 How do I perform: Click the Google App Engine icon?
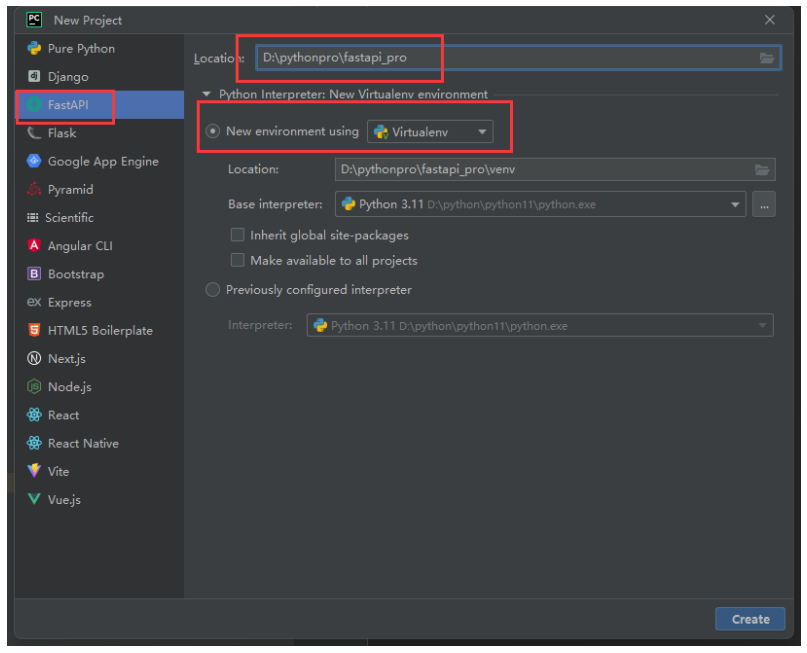tap(34, 161)
